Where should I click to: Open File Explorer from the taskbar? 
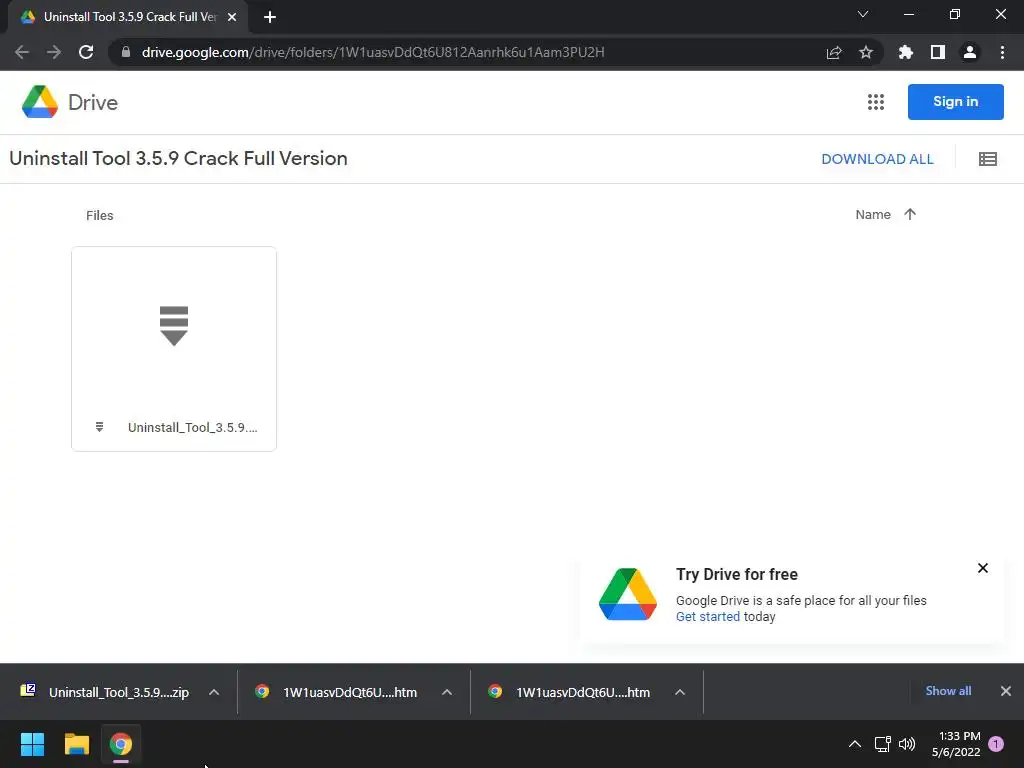(76, 744)
